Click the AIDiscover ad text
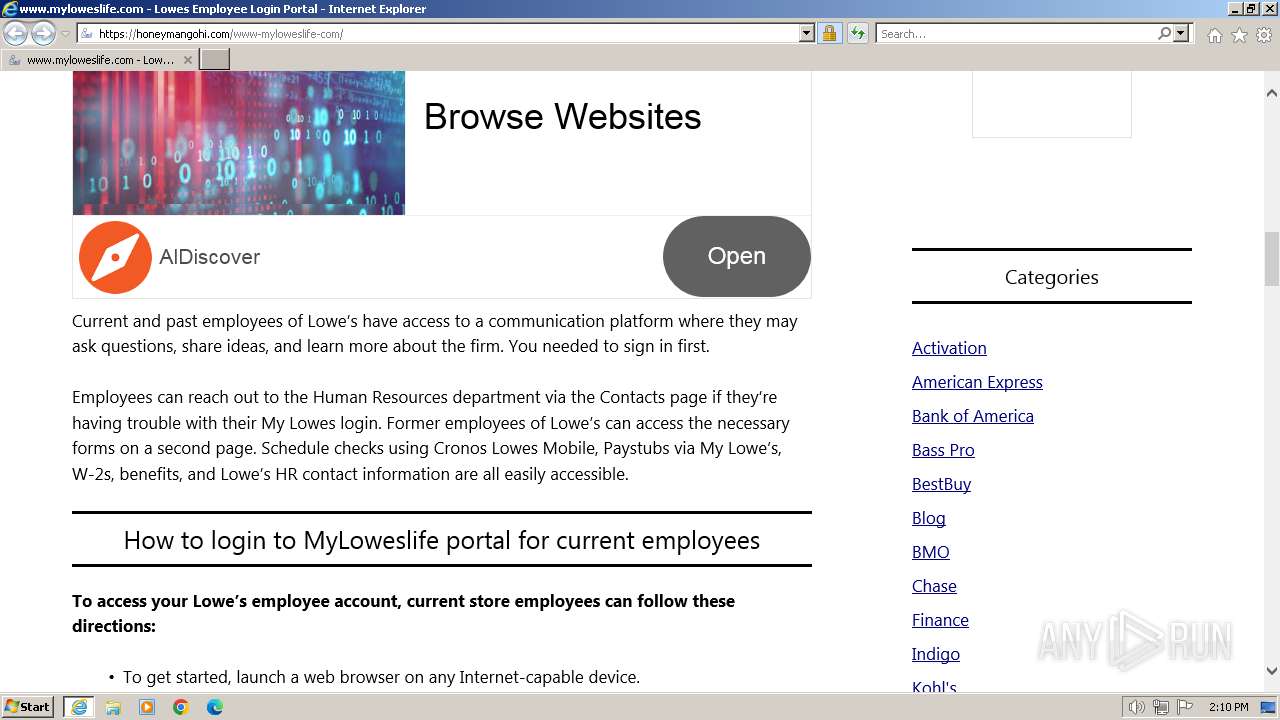The image size is (1280, 720). coord(210,257)
